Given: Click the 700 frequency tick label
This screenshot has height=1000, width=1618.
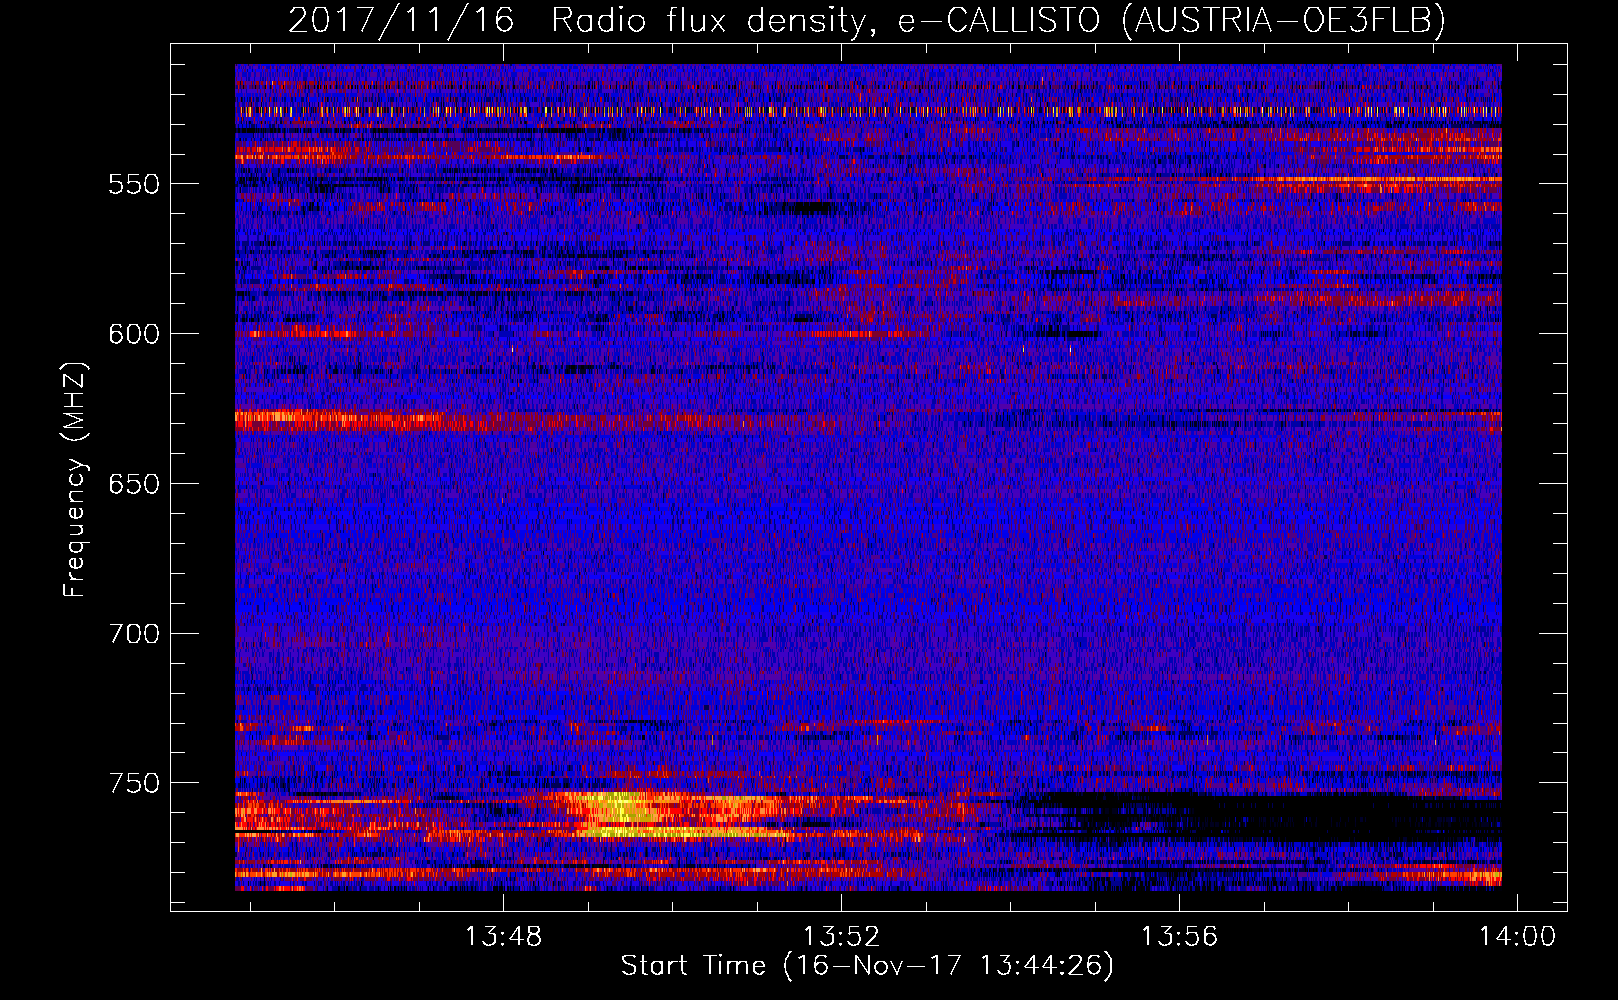Looking at the screenshot, I should click(x=134, y=634).
